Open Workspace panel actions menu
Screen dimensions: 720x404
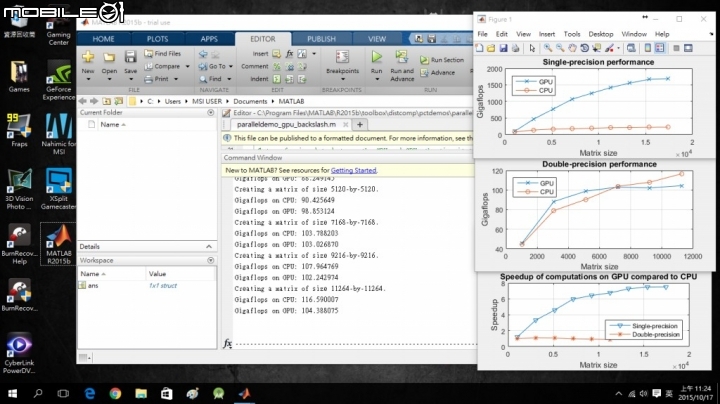pos(210,260)
